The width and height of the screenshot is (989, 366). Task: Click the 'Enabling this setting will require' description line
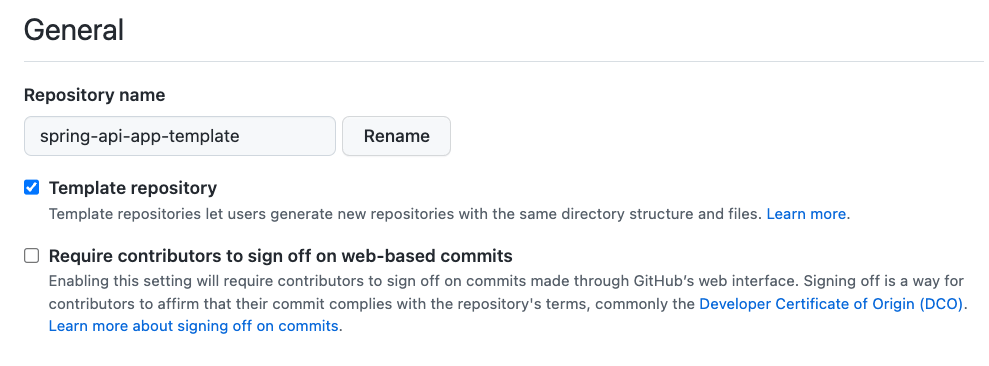(506, 281)
